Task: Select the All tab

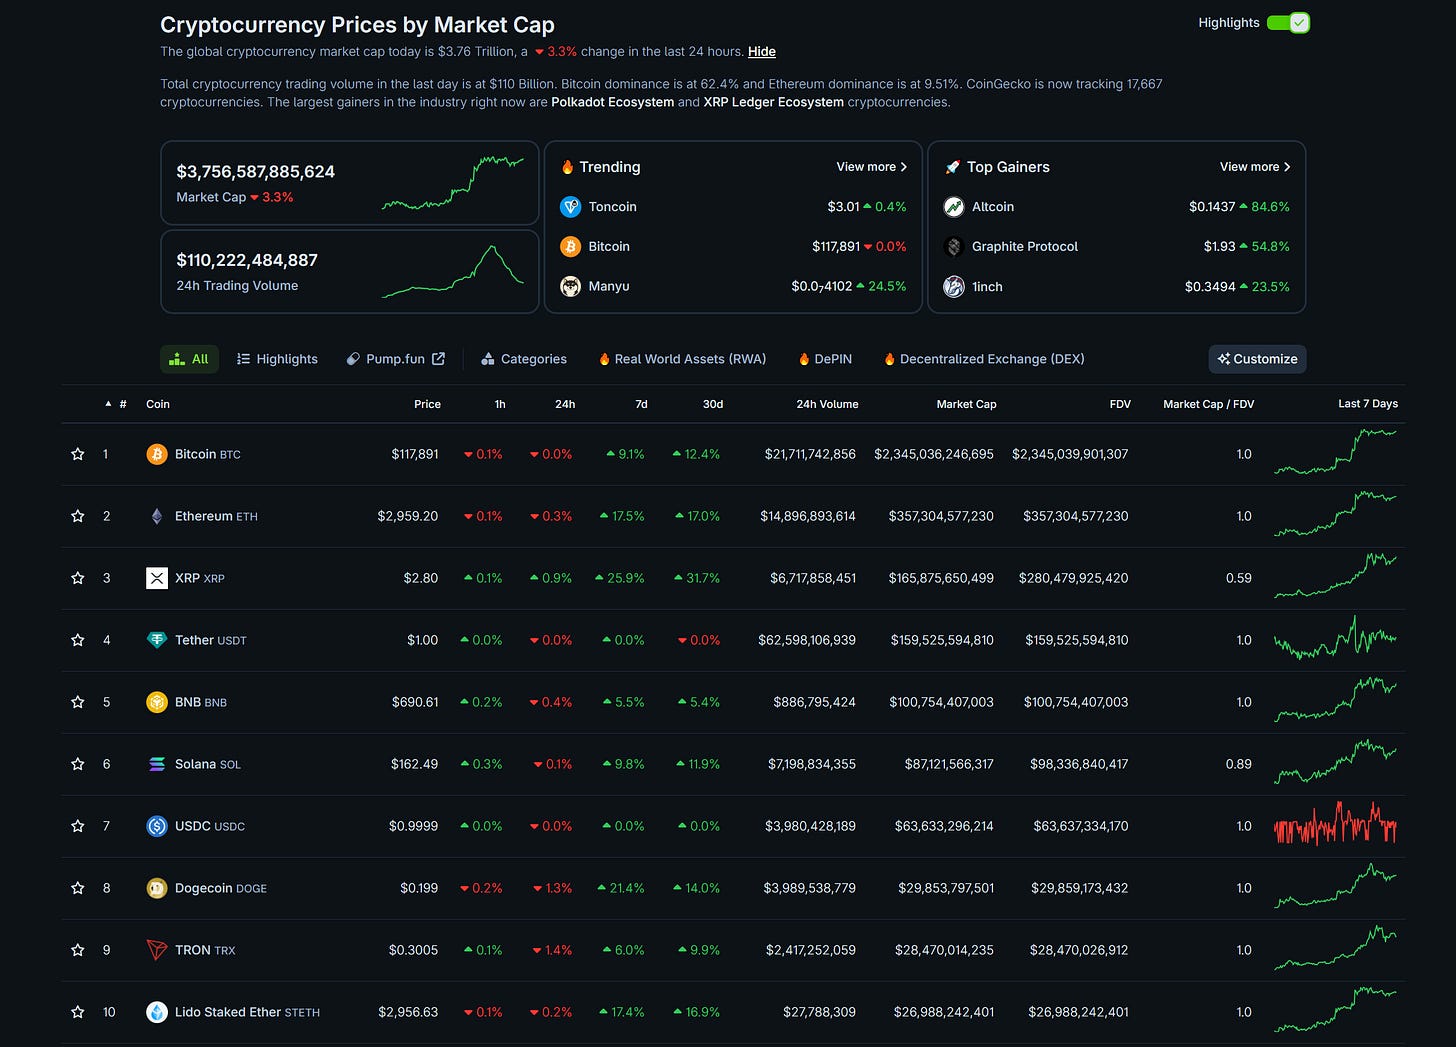Action: point(189,359)
